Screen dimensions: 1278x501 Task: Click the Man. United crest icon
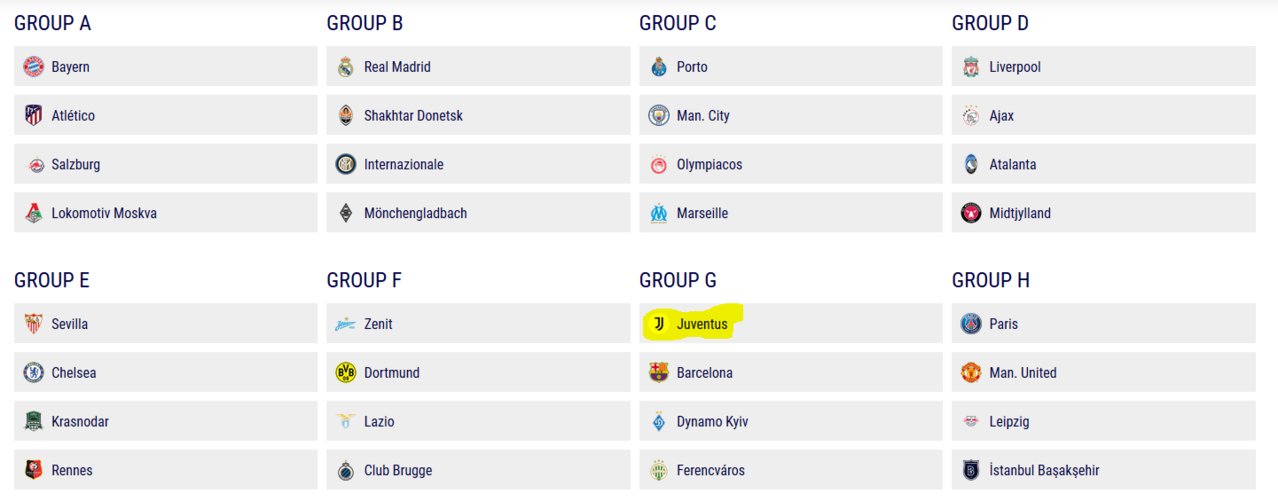[971, 373]
